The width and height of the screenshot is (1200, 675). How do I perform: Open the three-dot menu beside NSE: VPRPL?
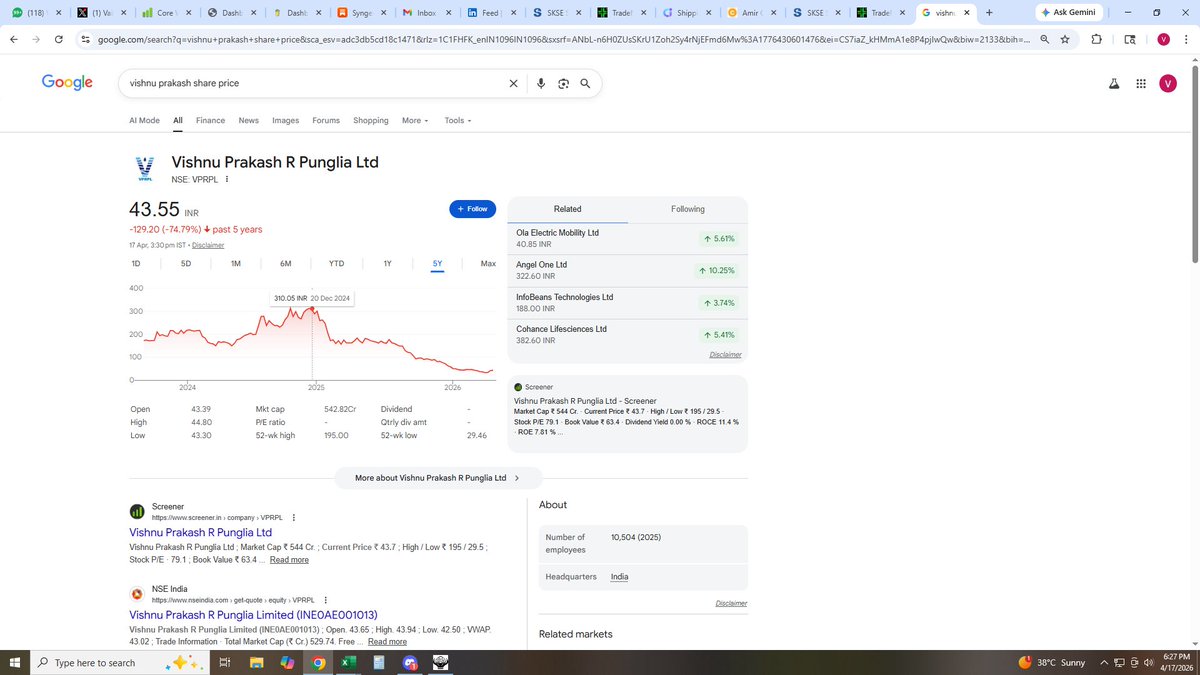227,179
